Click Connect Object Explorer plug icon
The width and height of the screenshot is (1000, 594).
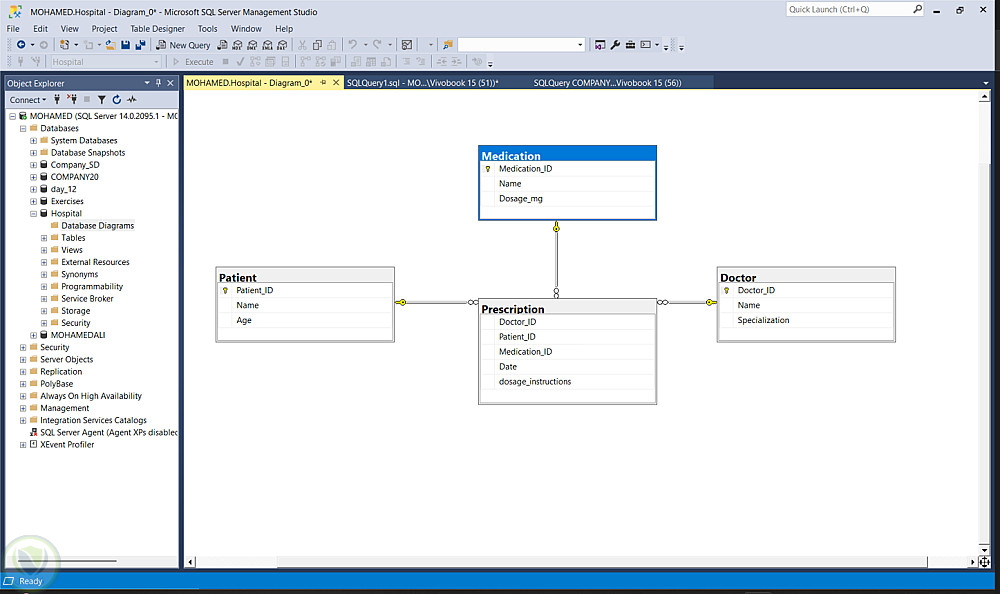pyautogui.click(x=57, y=100)
